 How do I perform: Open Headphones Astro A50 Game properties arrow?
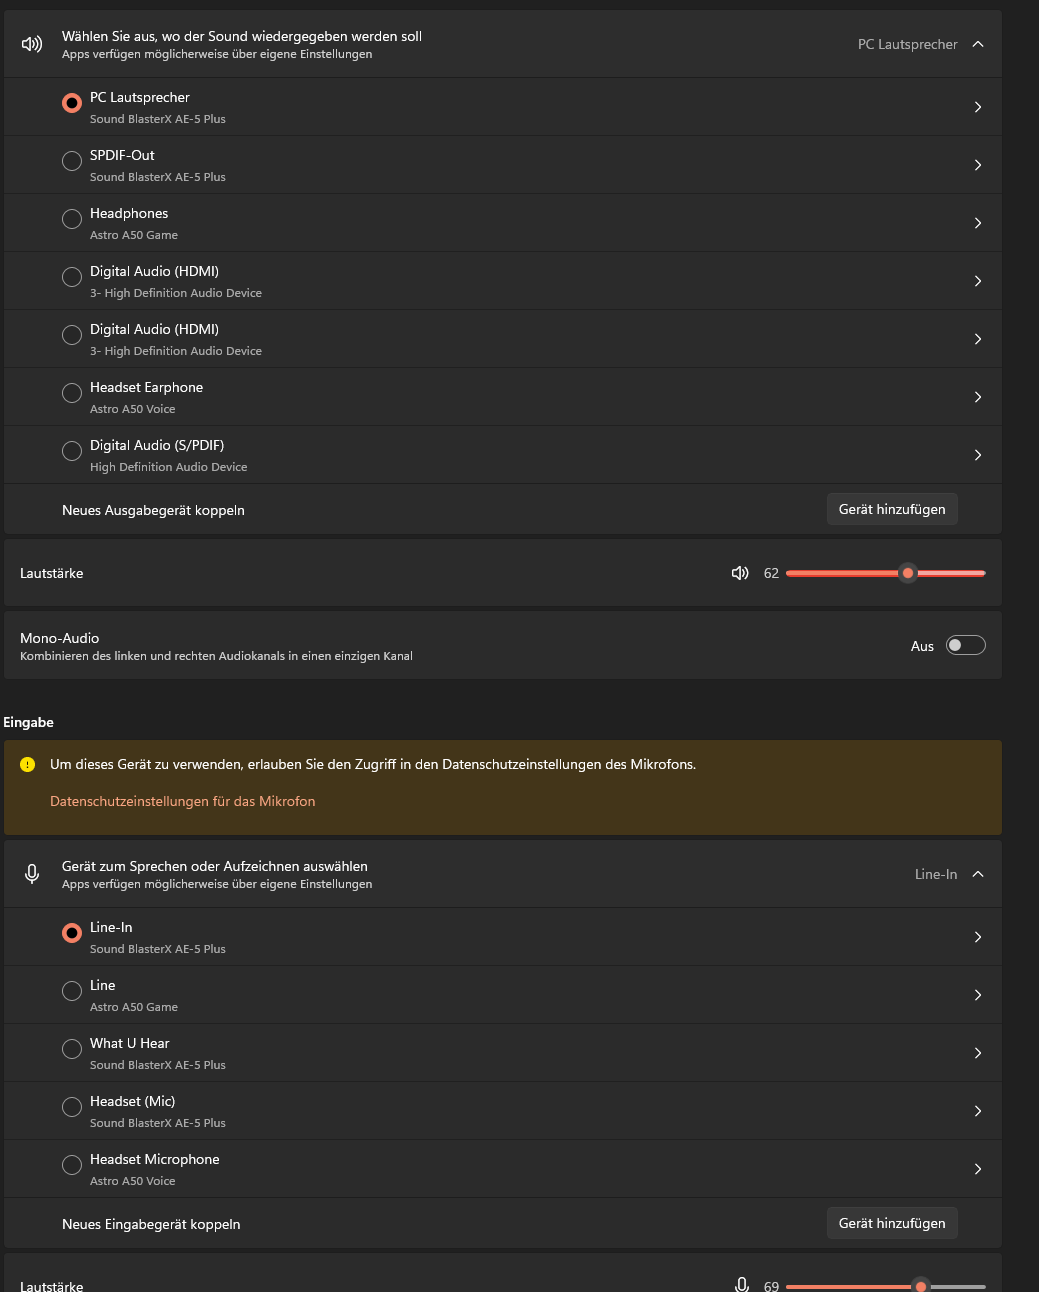[977, 223]
